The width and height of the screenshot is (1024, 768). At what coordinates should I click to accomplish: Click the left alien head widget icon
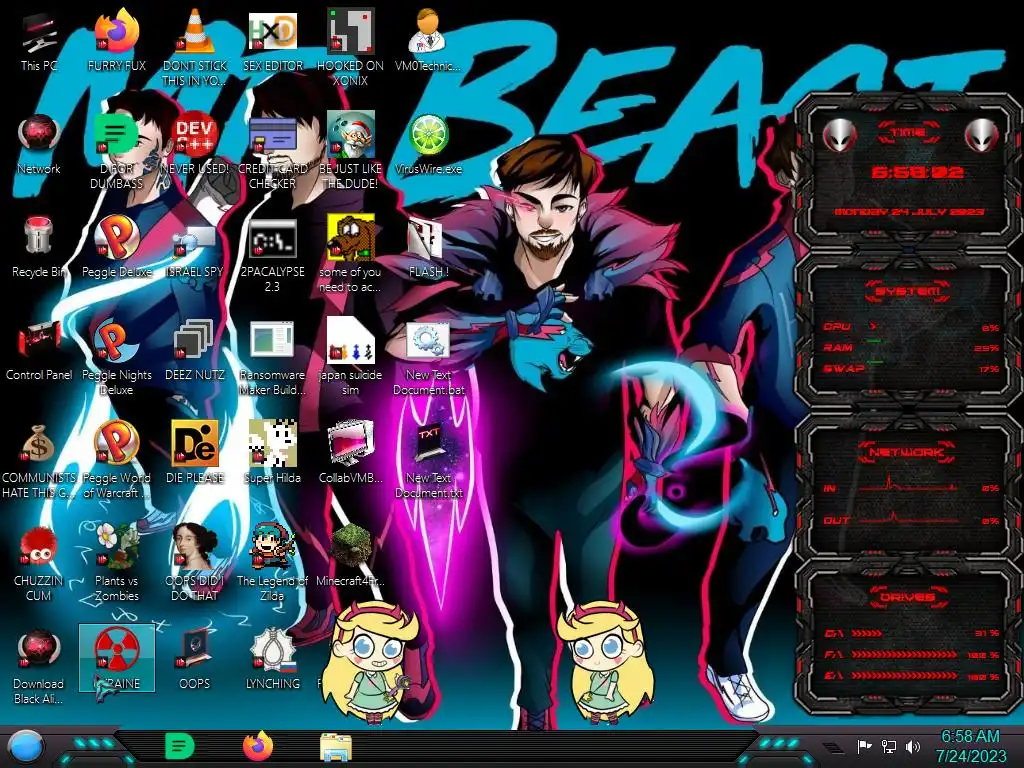(840, 135)
